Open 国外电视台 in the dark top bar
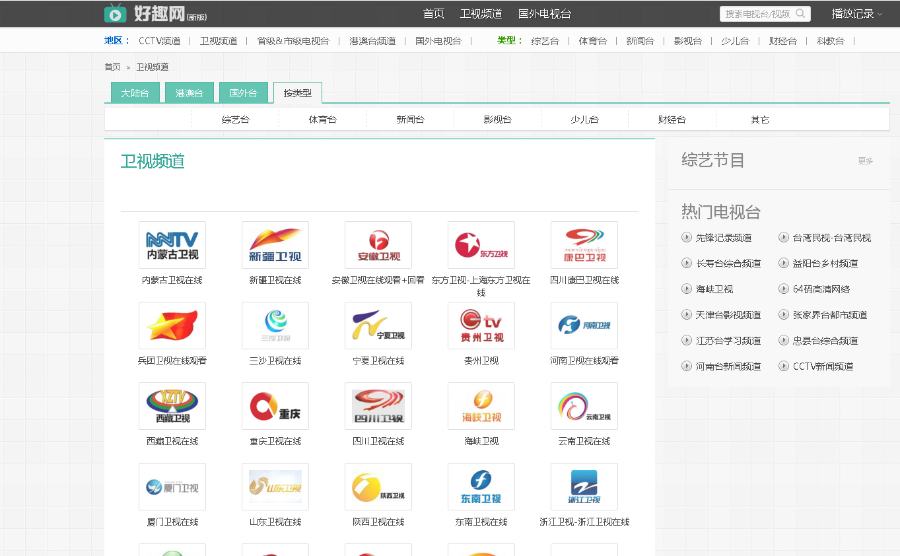900x556 pixels. 544,14
